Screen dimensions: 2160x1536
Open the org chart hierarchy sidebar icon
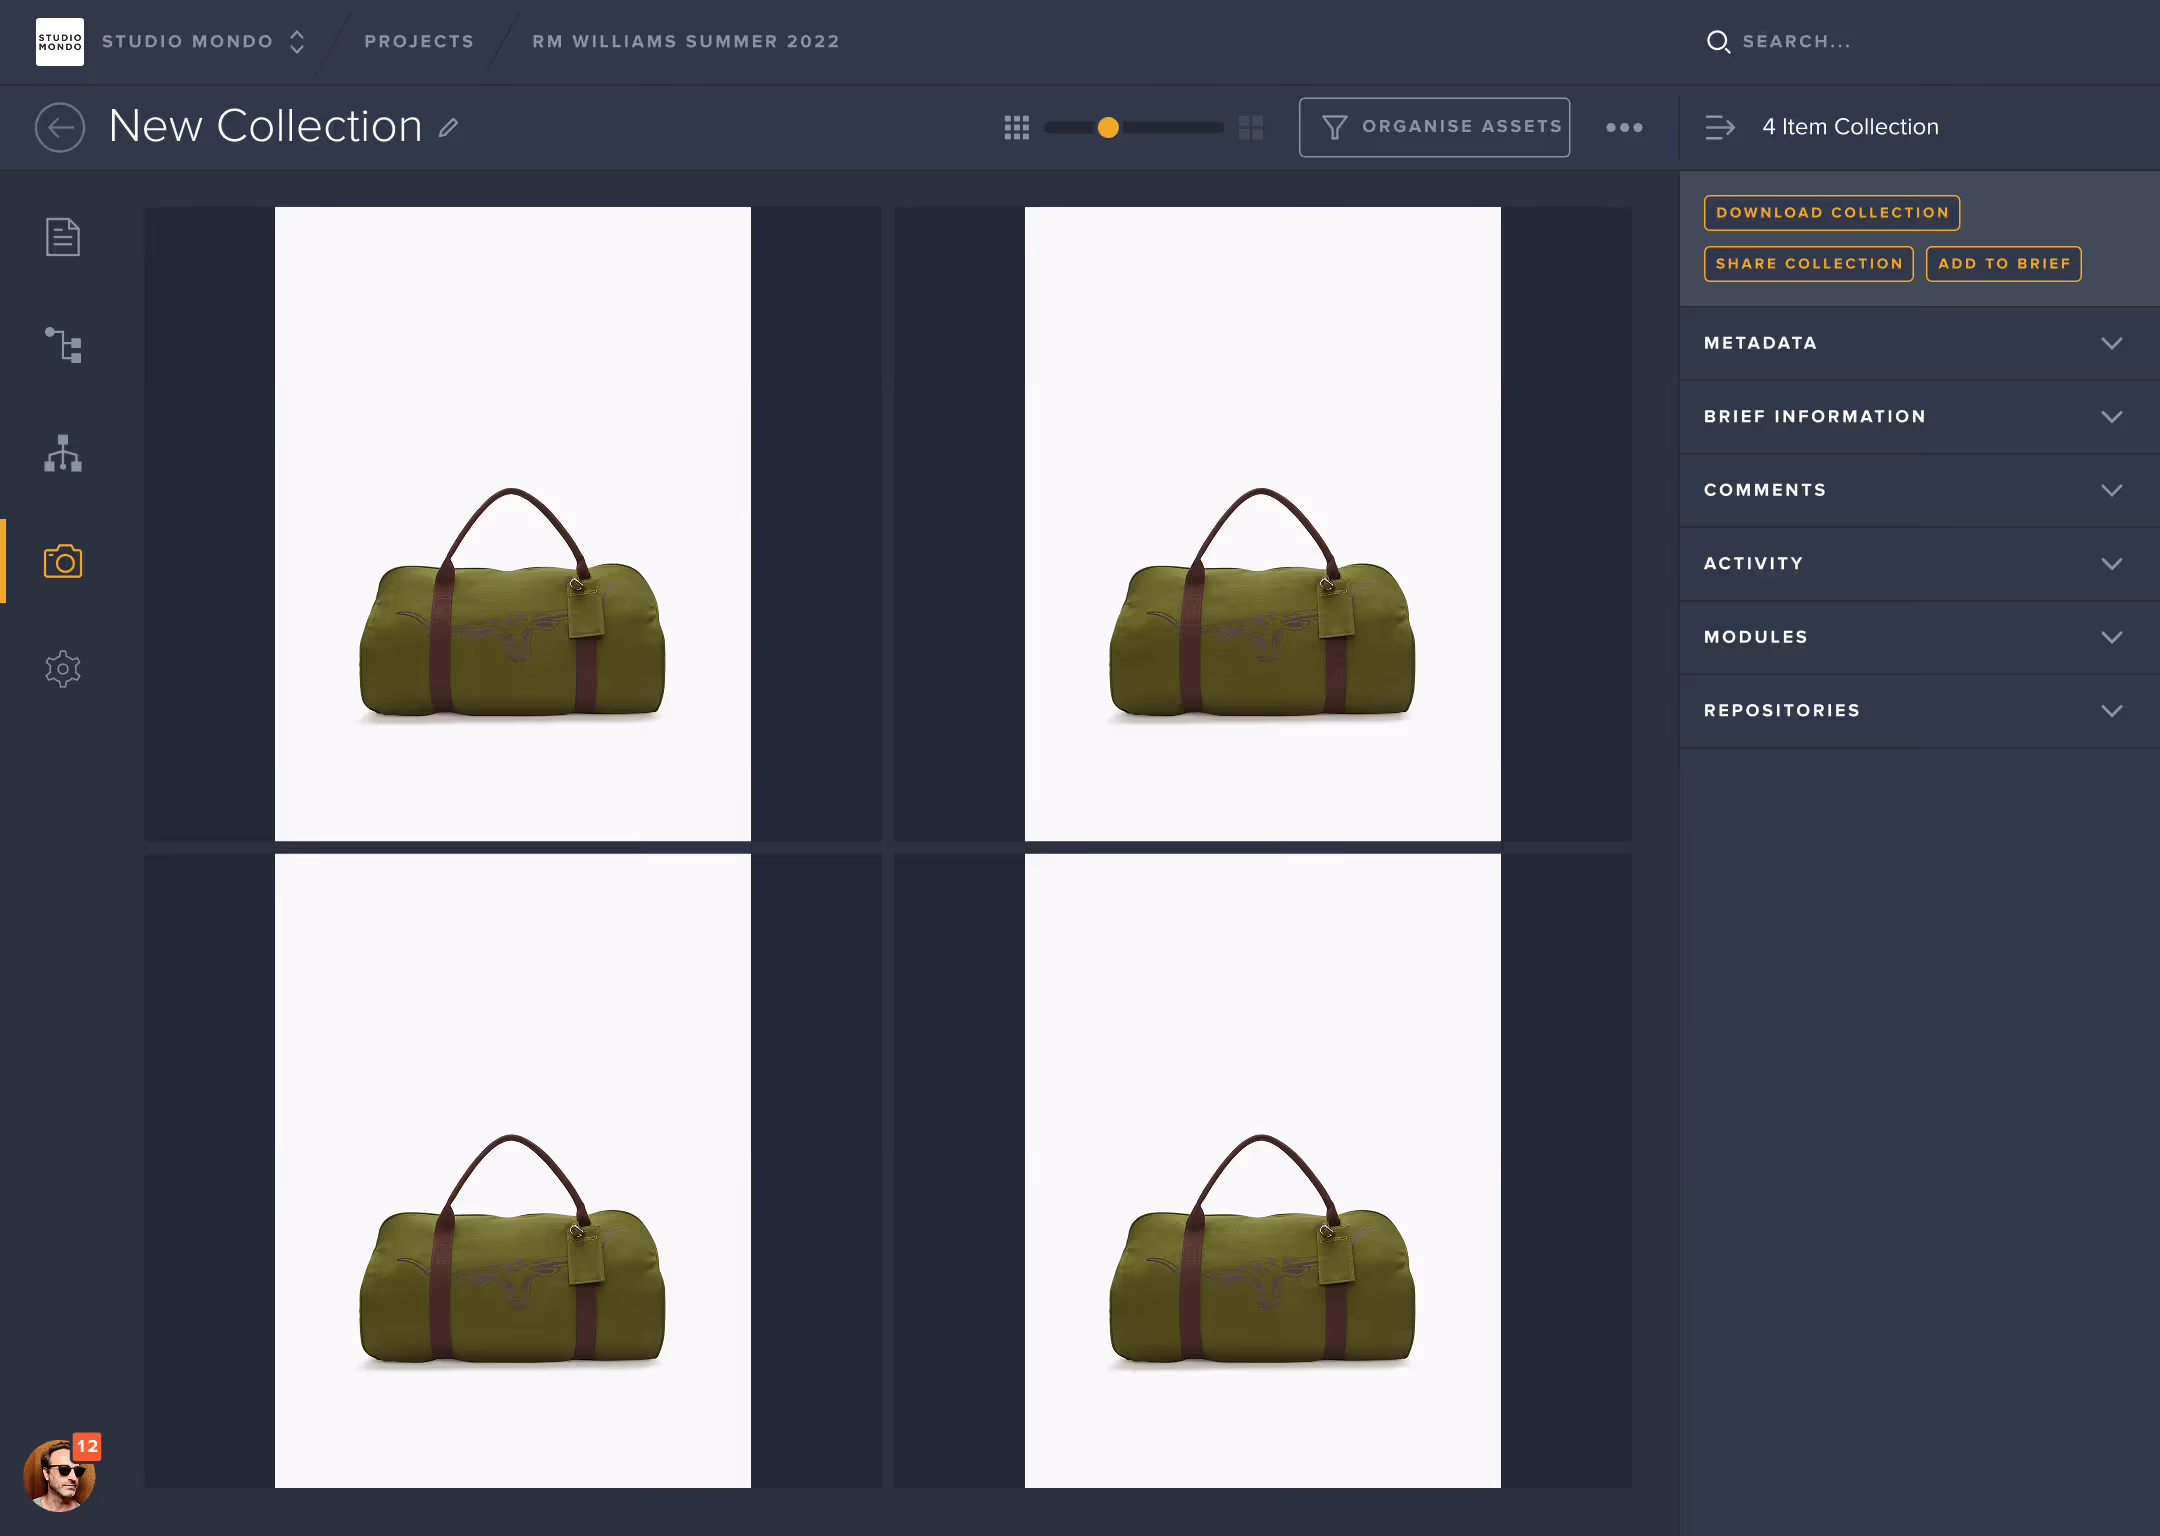(62, 453)
